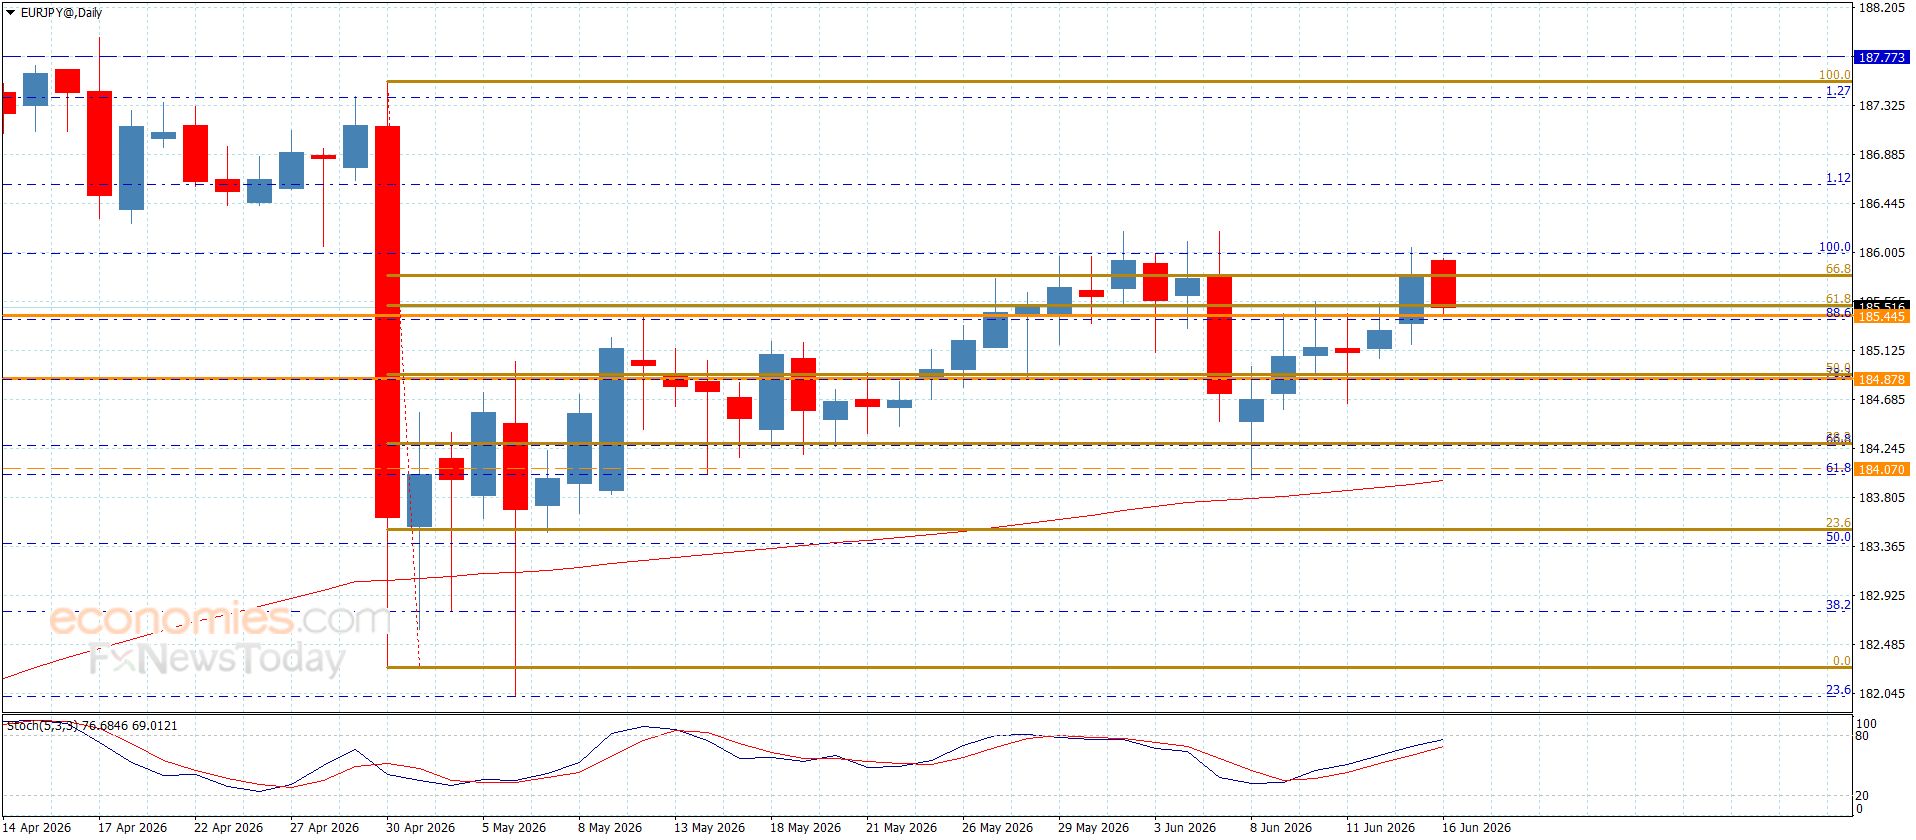Select the orange 184.878 price label
Viewport: 1916px width, 840px height.
pyautogui.click(x=1881, y=379)
